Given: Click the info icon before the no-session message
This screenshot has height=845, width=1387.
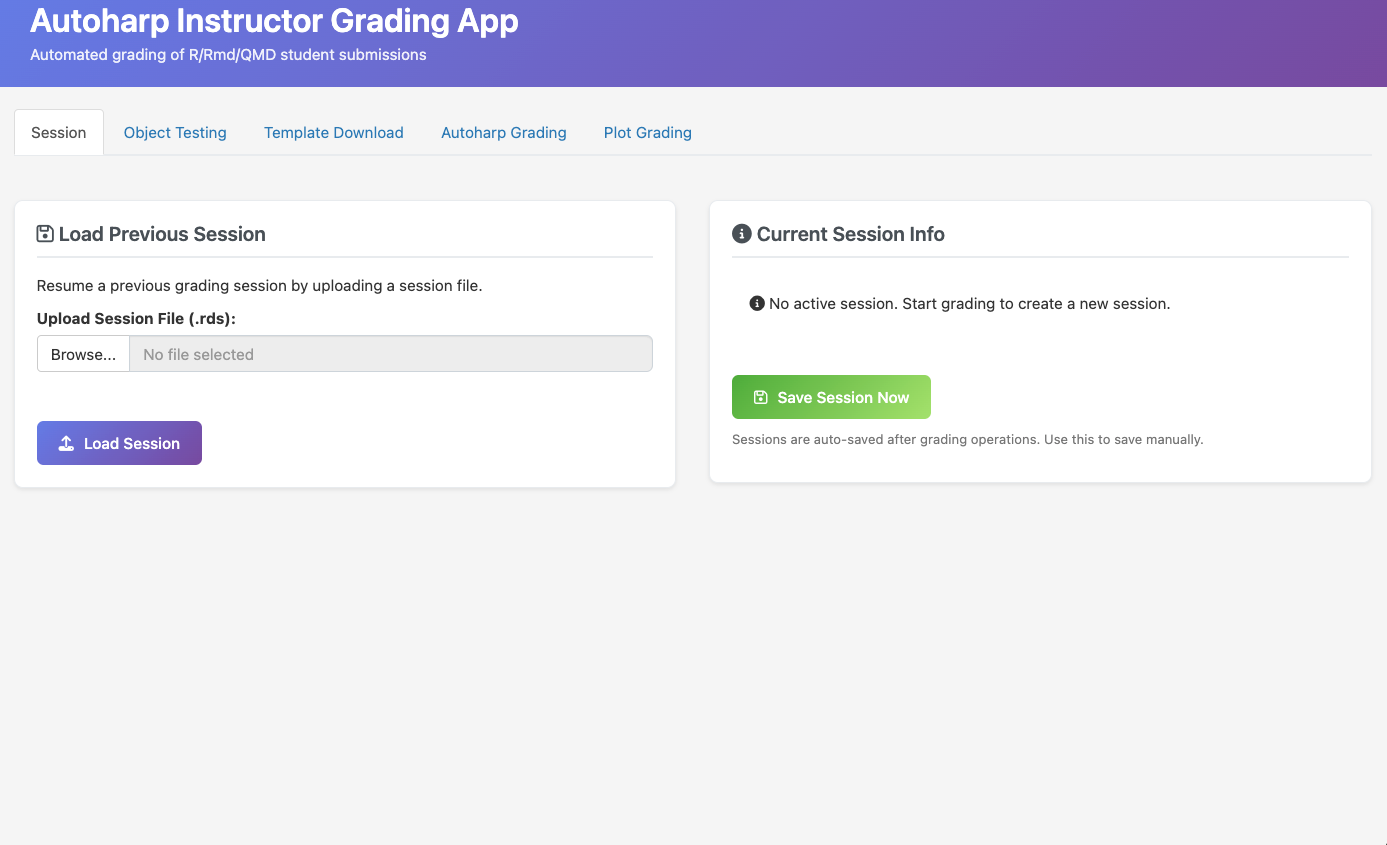Looking at the screenshot, I should tap(757, 303).
